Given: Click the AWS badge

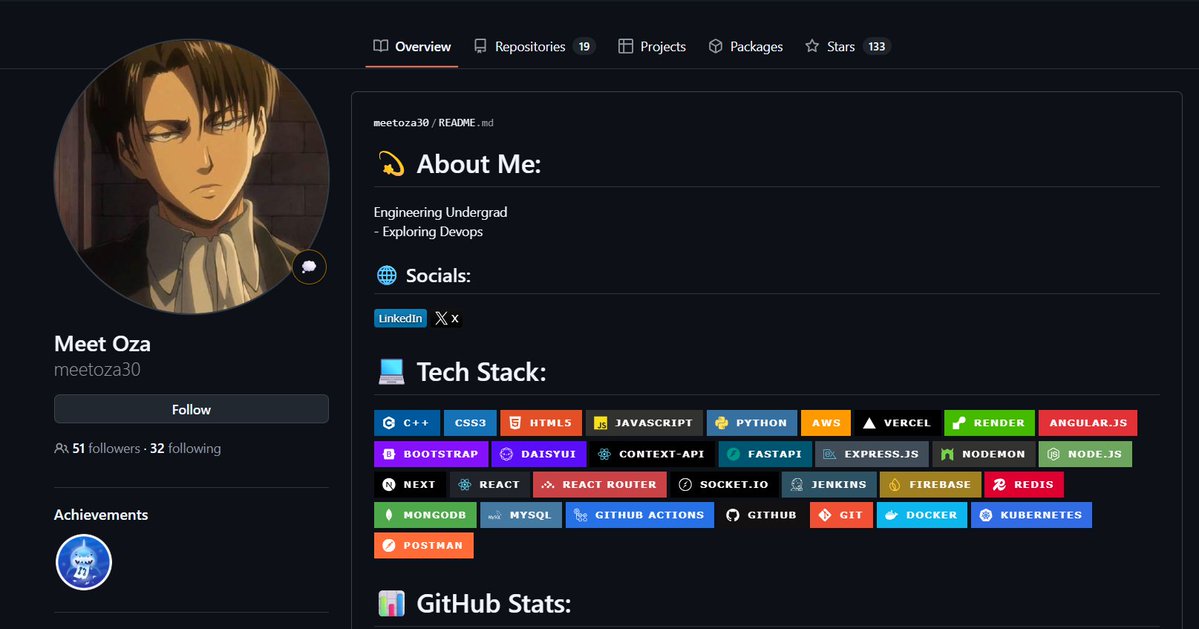Looking at the screenshot, I should 826,423.
